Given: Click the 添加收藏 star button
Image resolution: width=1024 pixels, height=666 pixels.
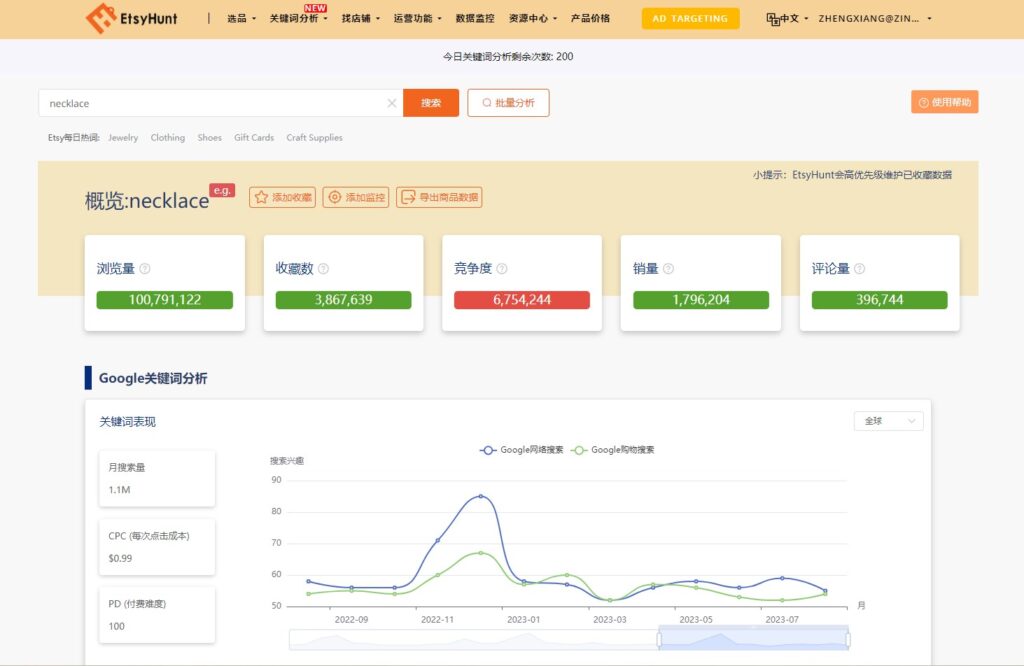Looking at the screenshot, I should click(x=283, y=198).
